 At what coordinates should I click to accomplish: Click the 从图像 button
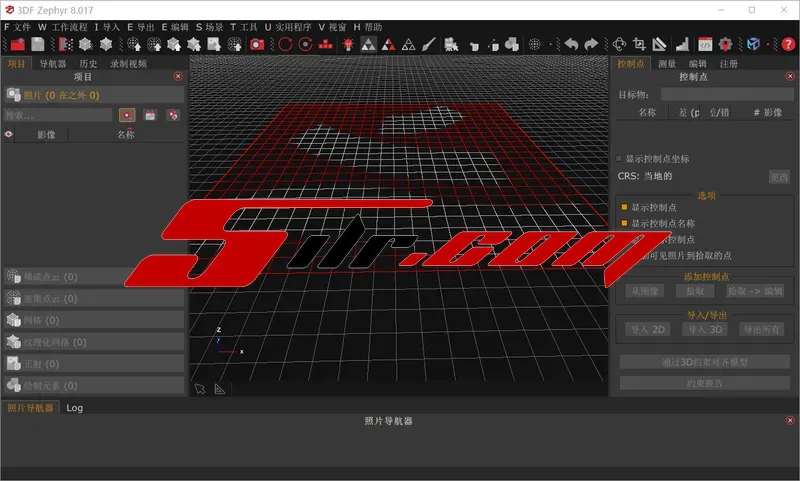(645, 291)
